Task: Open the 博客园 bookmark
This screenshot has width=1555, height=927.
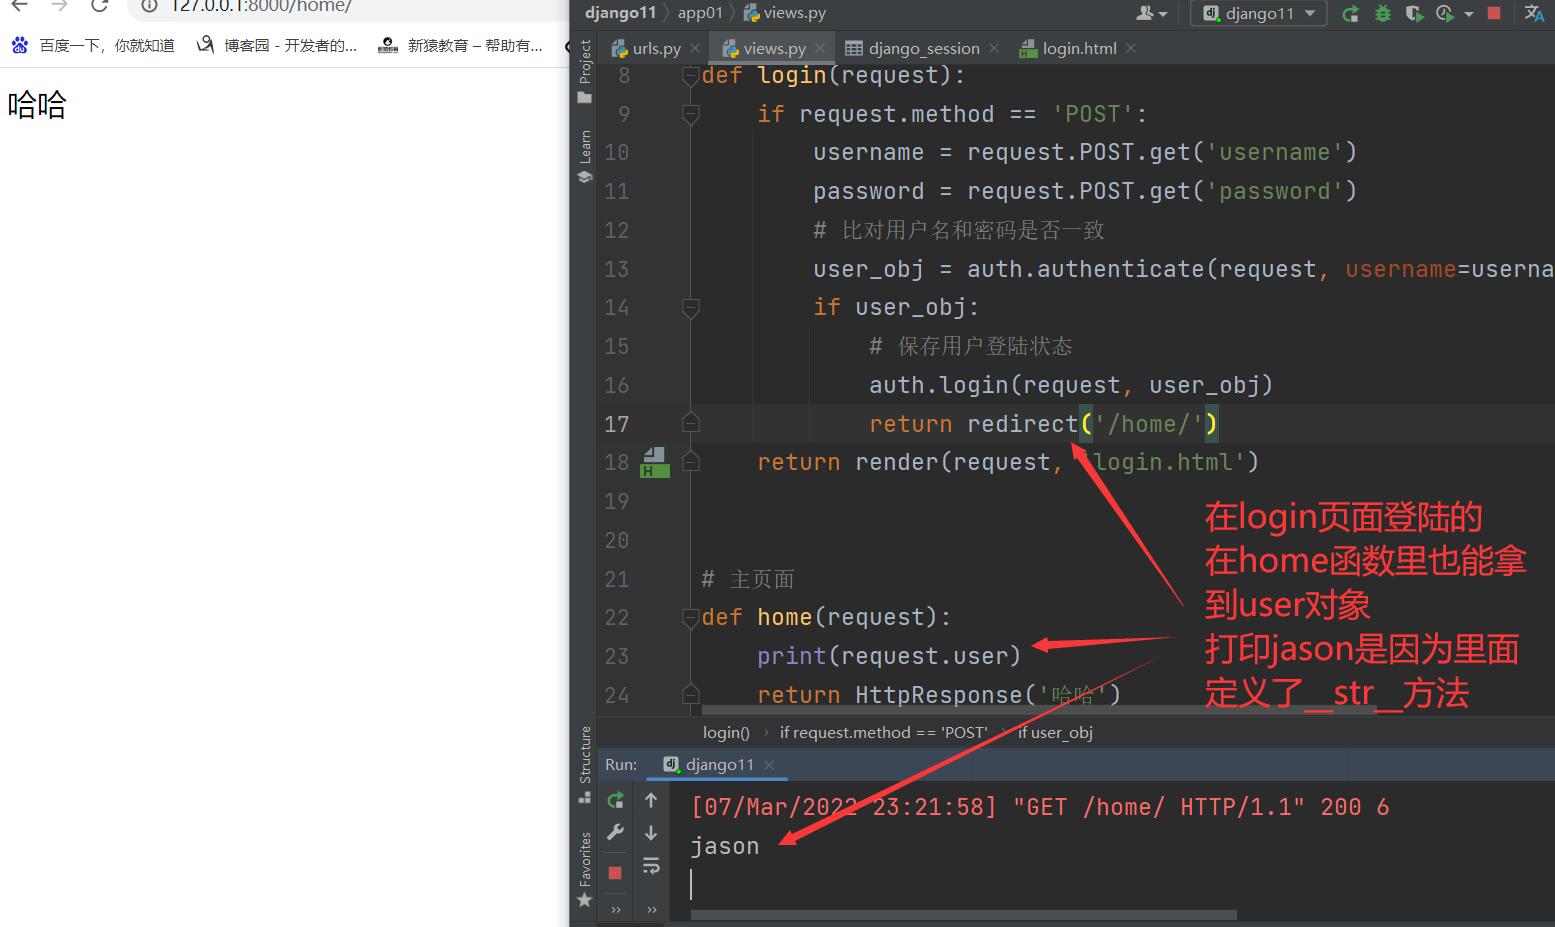Action: [277, 46]
